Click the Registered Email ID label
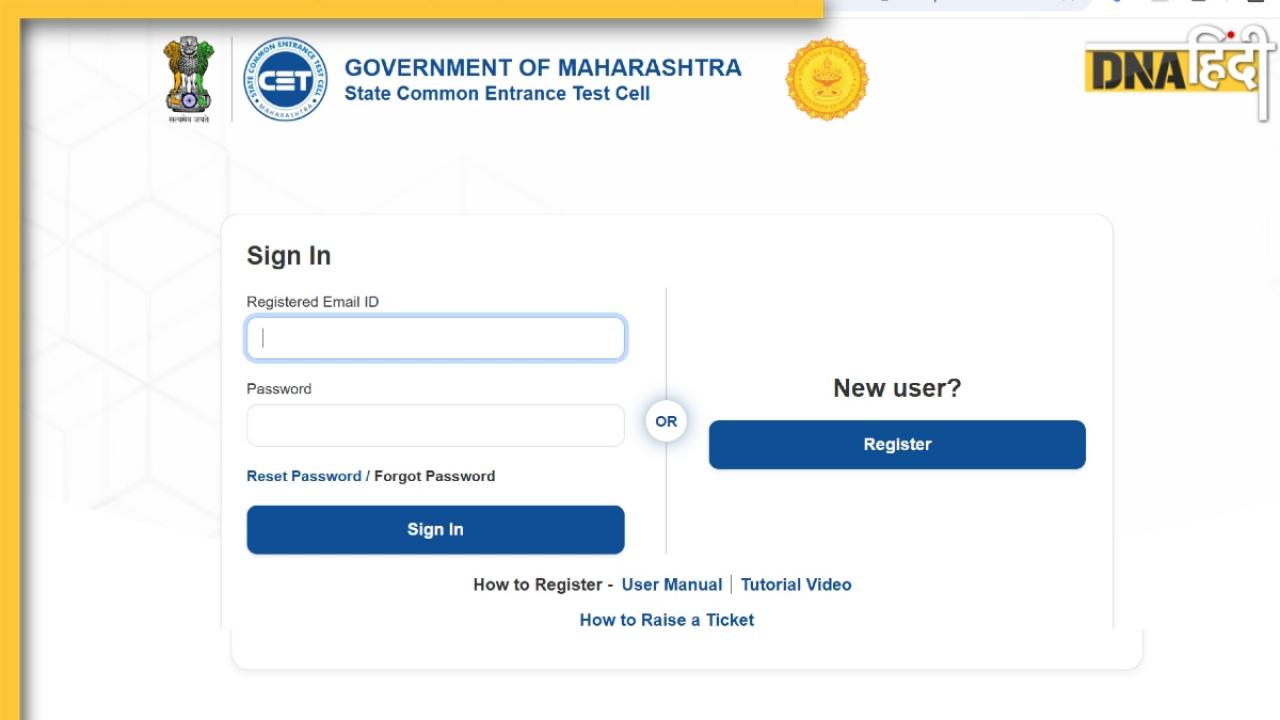Screen dimensions: 1280x720 pyautogui.click(x=313, y=302)
